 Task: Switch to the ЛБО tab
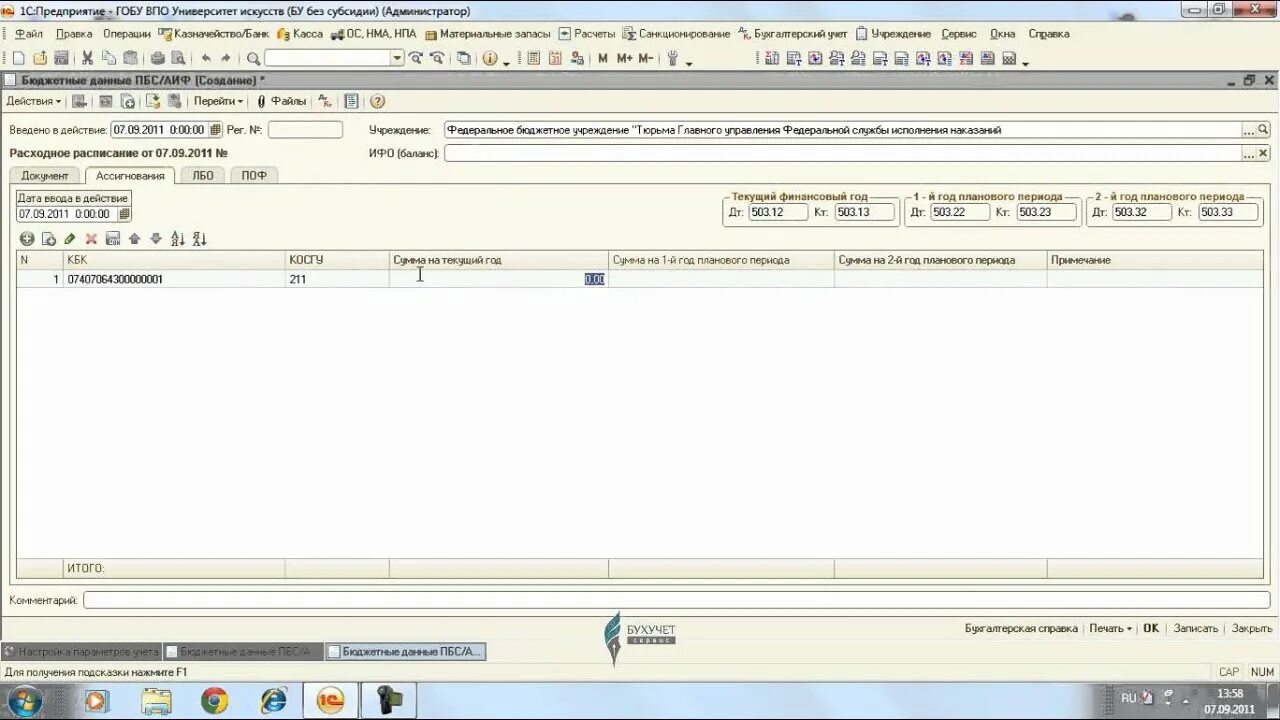(x=203, y=175)
